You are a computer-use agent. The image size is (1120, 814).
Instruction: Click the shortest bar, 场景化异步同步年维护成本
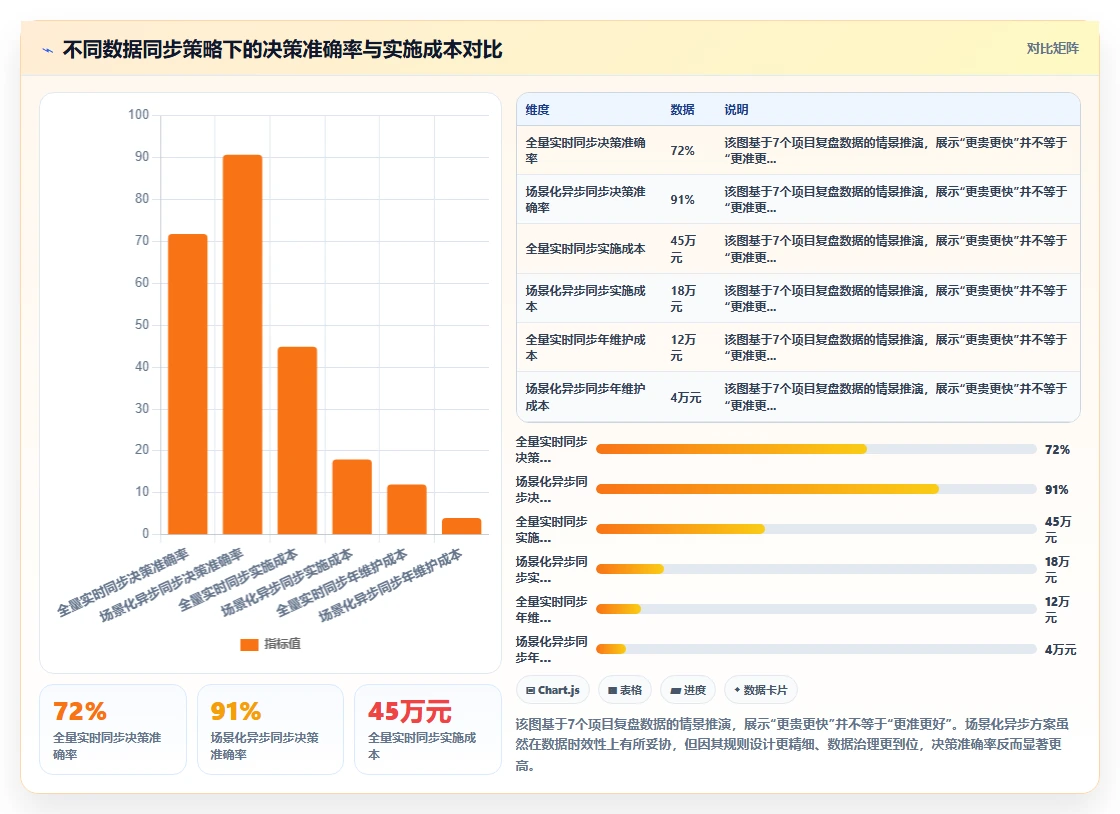461,526
